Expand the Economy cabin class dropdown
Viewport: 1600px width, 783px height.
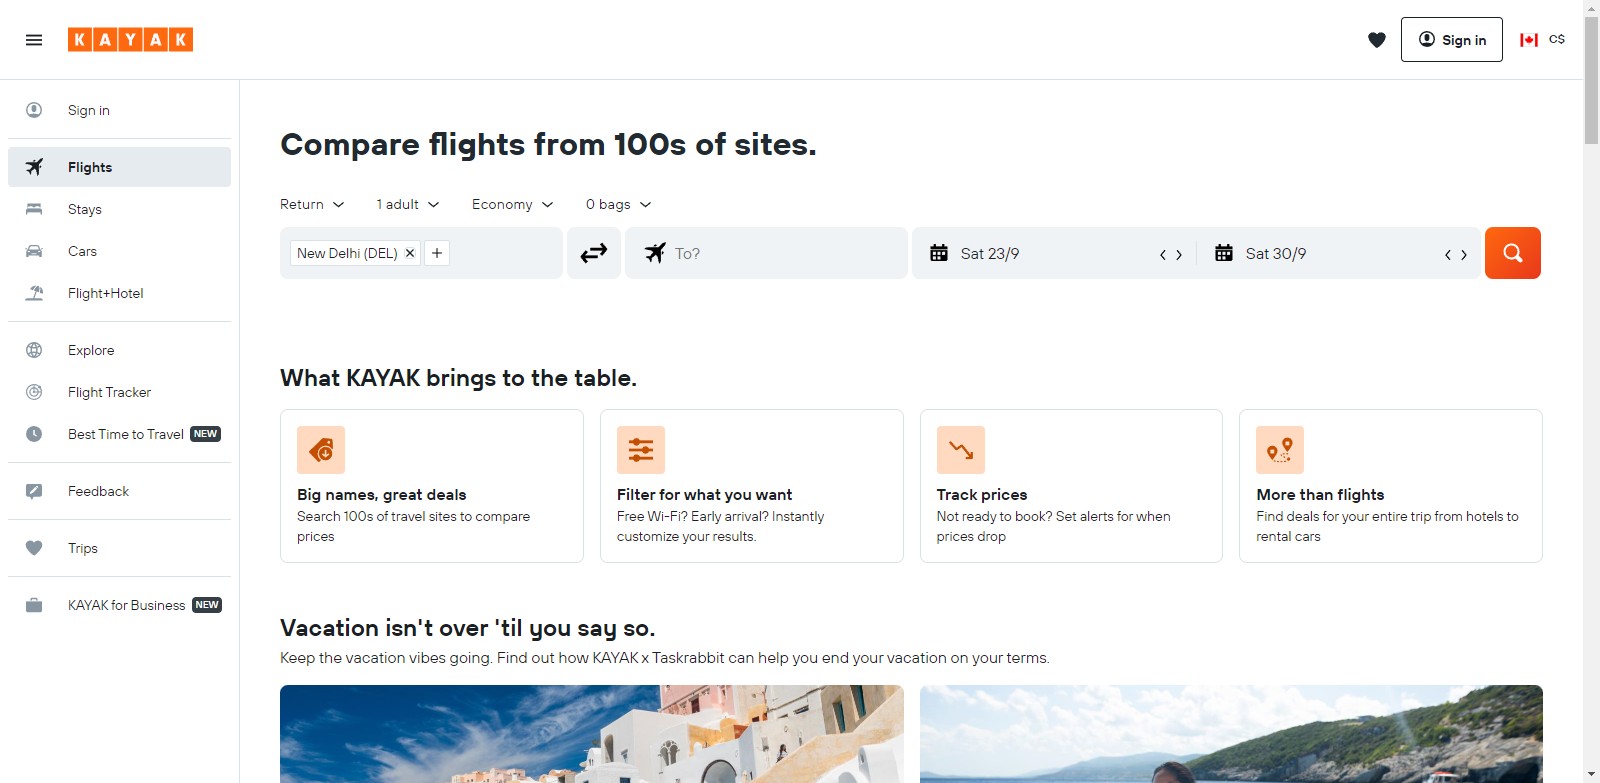[512, 204]
